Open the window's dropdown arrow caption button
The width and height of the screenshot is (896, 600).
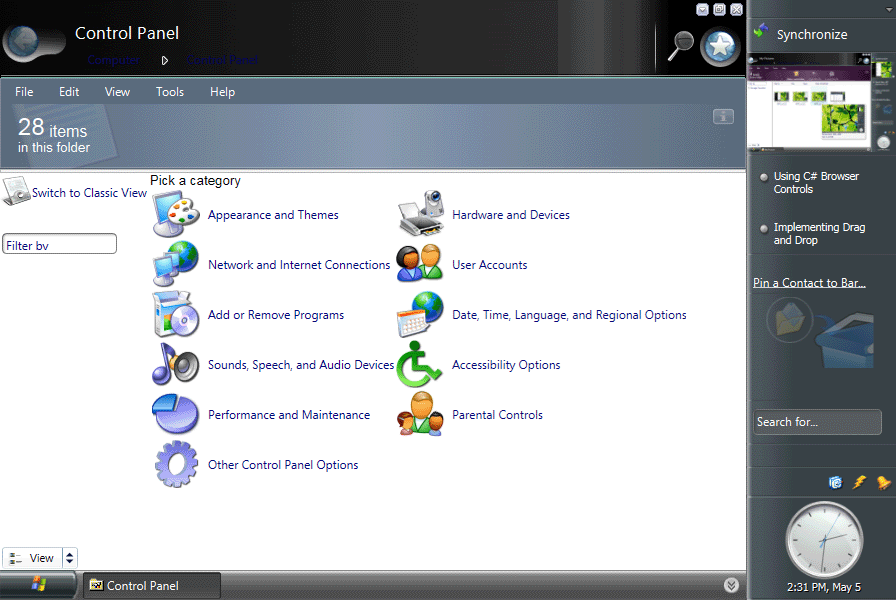click(x=702, y=10)
